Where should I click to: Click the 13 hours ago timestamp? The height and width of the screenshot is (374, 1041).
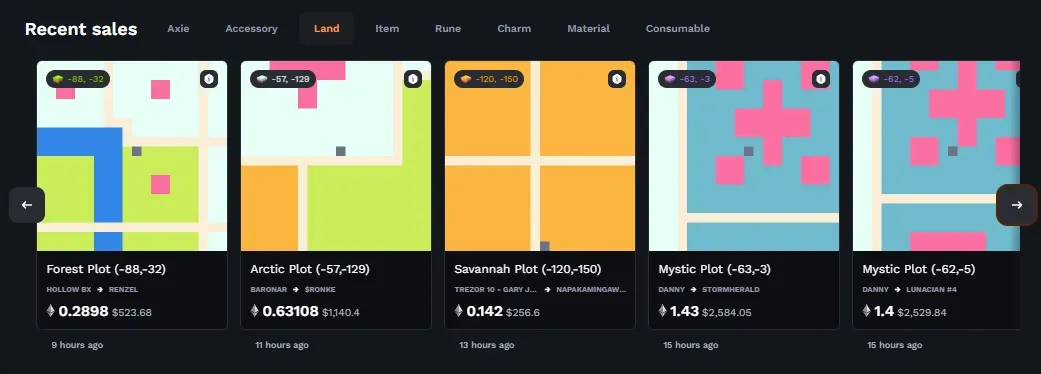[486, 345]
